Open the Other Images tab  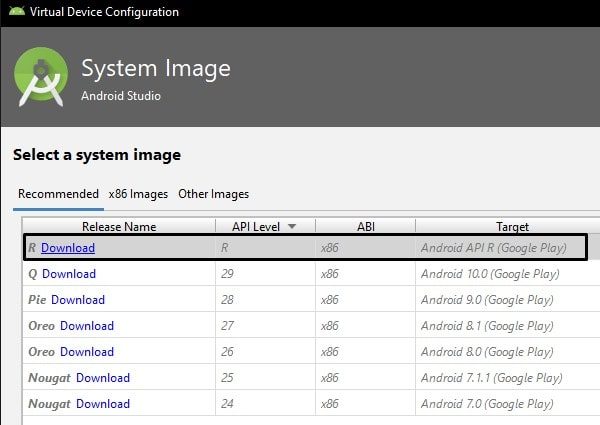[214, 194]
